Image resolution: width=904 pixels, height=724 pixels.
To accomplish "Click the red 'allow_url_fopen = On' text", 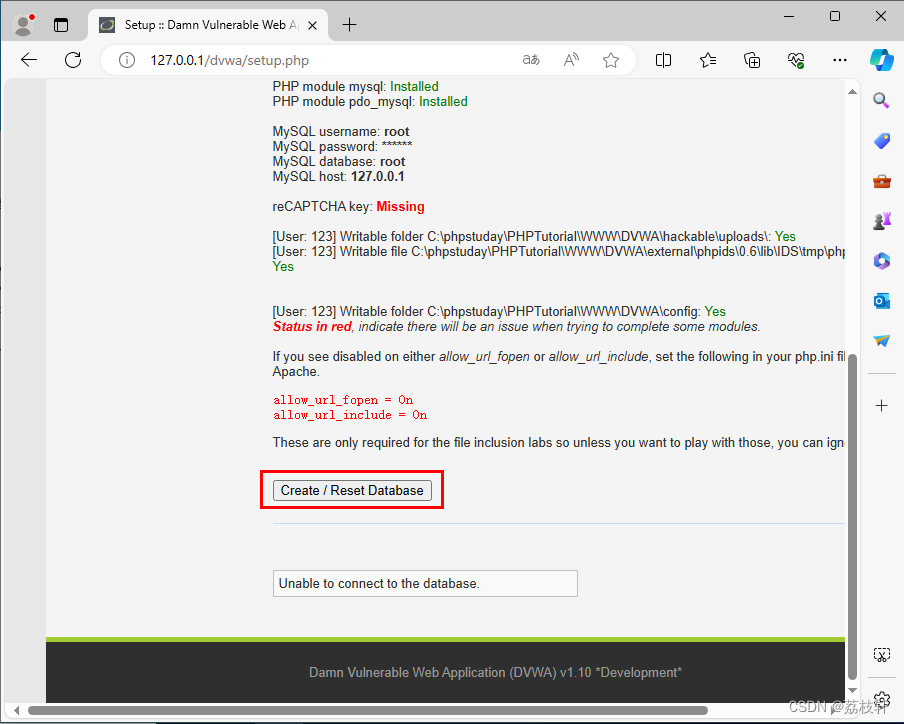I will (x=343, y=400).
